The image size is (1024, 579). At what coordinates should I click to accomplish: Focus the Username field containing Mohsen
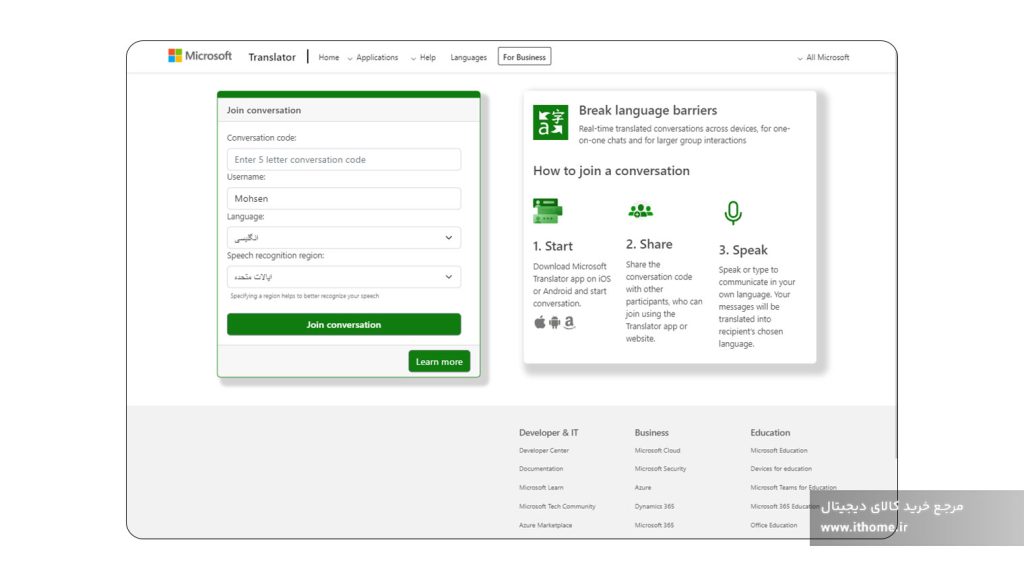tap(344, 198)
